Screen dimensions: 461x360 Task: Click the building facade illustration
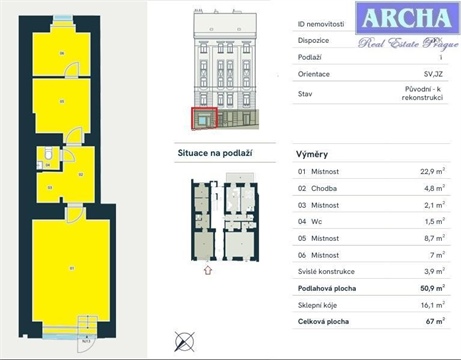click(225, 70)
